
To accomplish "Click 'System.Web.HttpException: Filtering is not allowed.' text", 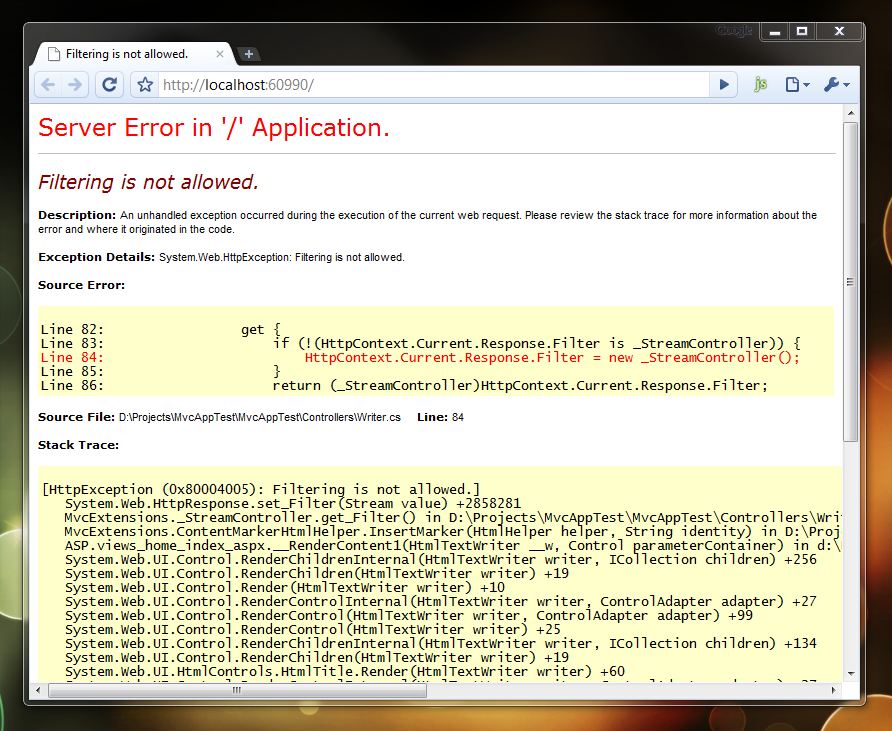I will tap(282, 257).
